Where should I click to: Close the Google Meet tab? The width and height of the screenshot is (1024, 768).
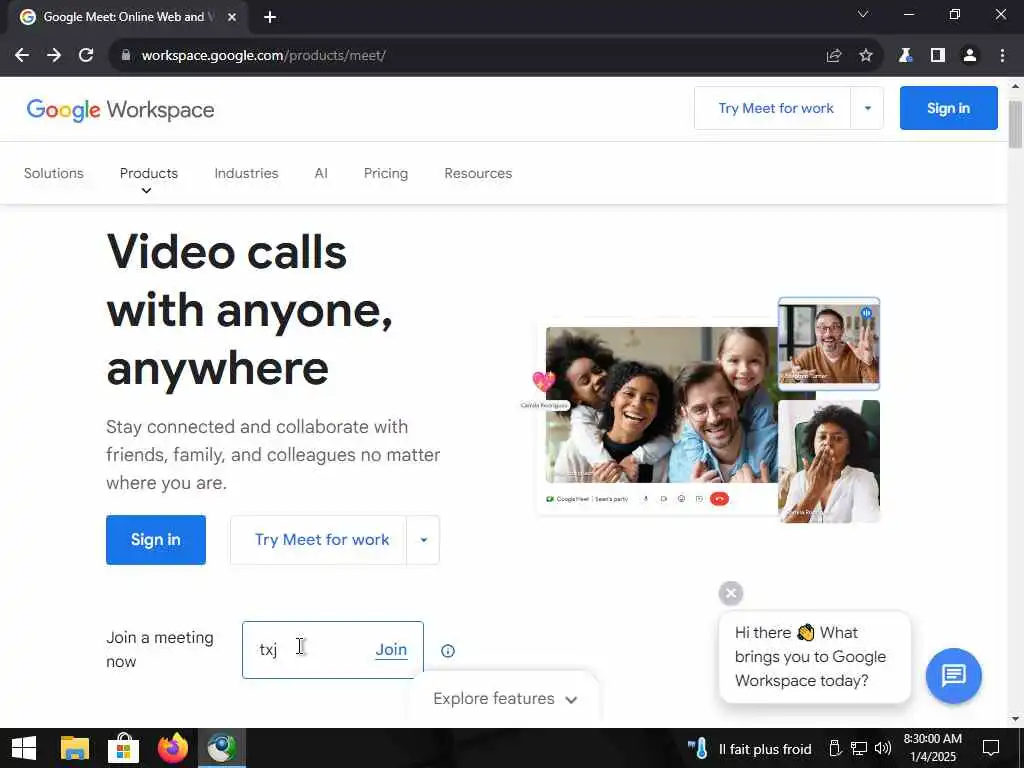232,17
